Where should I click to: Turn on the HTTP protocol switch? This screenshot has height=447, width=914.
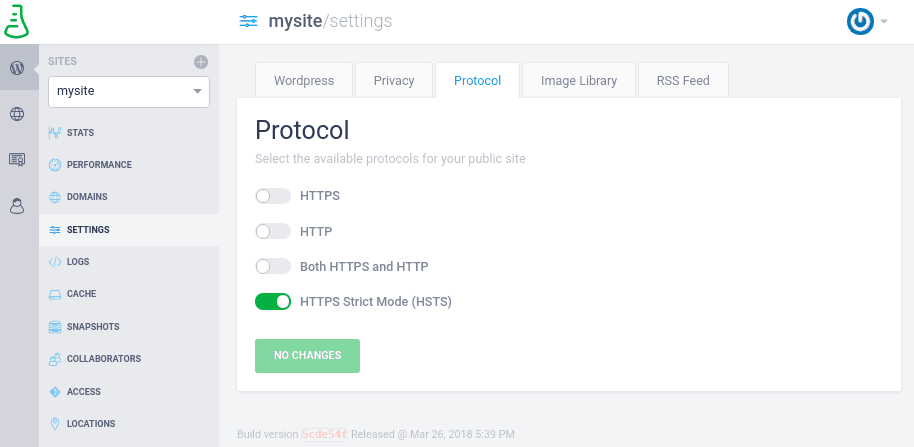point(273,232)
